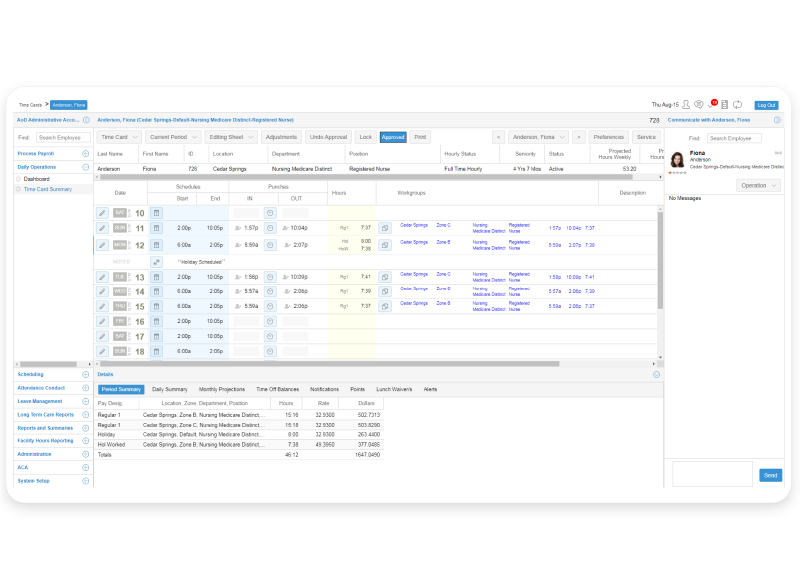Click the workgroup transfer icon on SUN 11 row

(383, 227)
